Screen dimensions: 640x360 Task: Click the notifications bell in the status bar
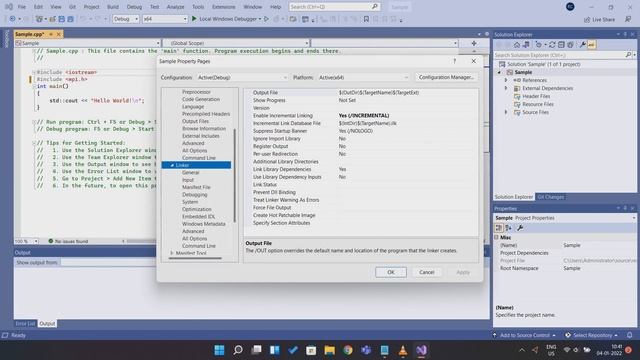click(629, 335)
